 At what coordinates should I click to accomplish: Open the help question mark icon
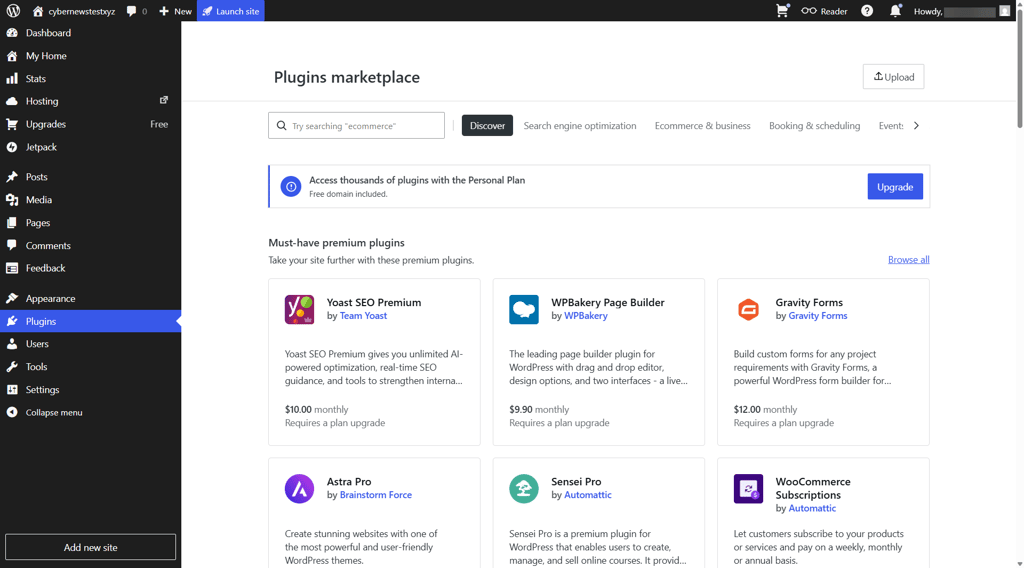[x=867, y=11]
